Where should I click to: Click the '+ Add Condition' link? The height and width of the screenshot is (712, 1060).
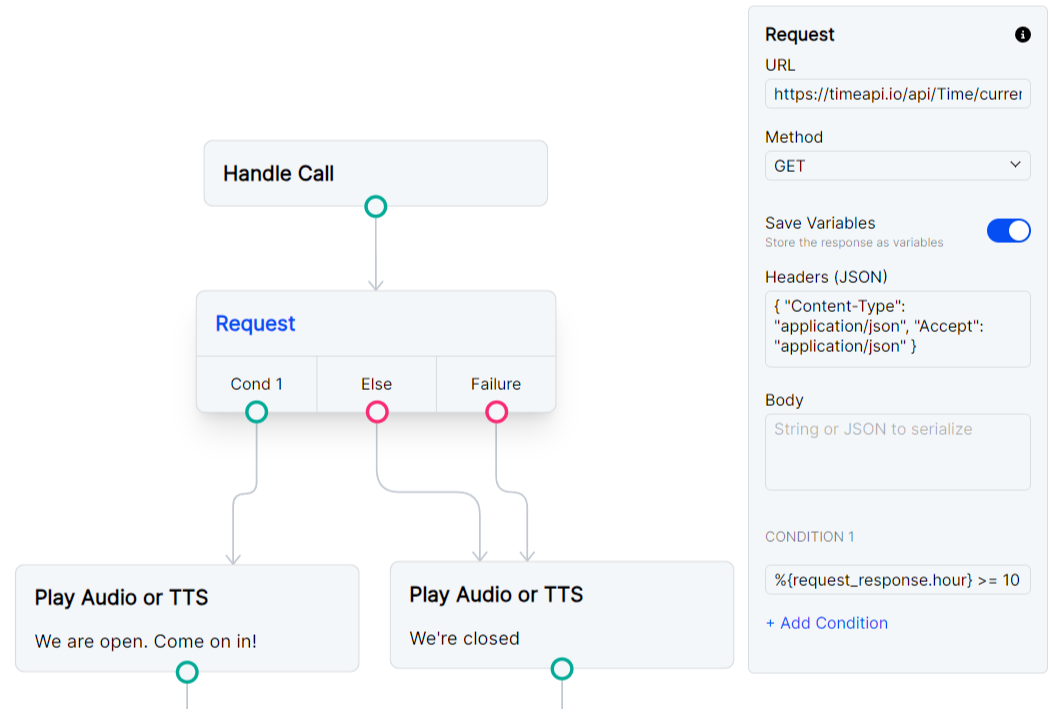827,623
